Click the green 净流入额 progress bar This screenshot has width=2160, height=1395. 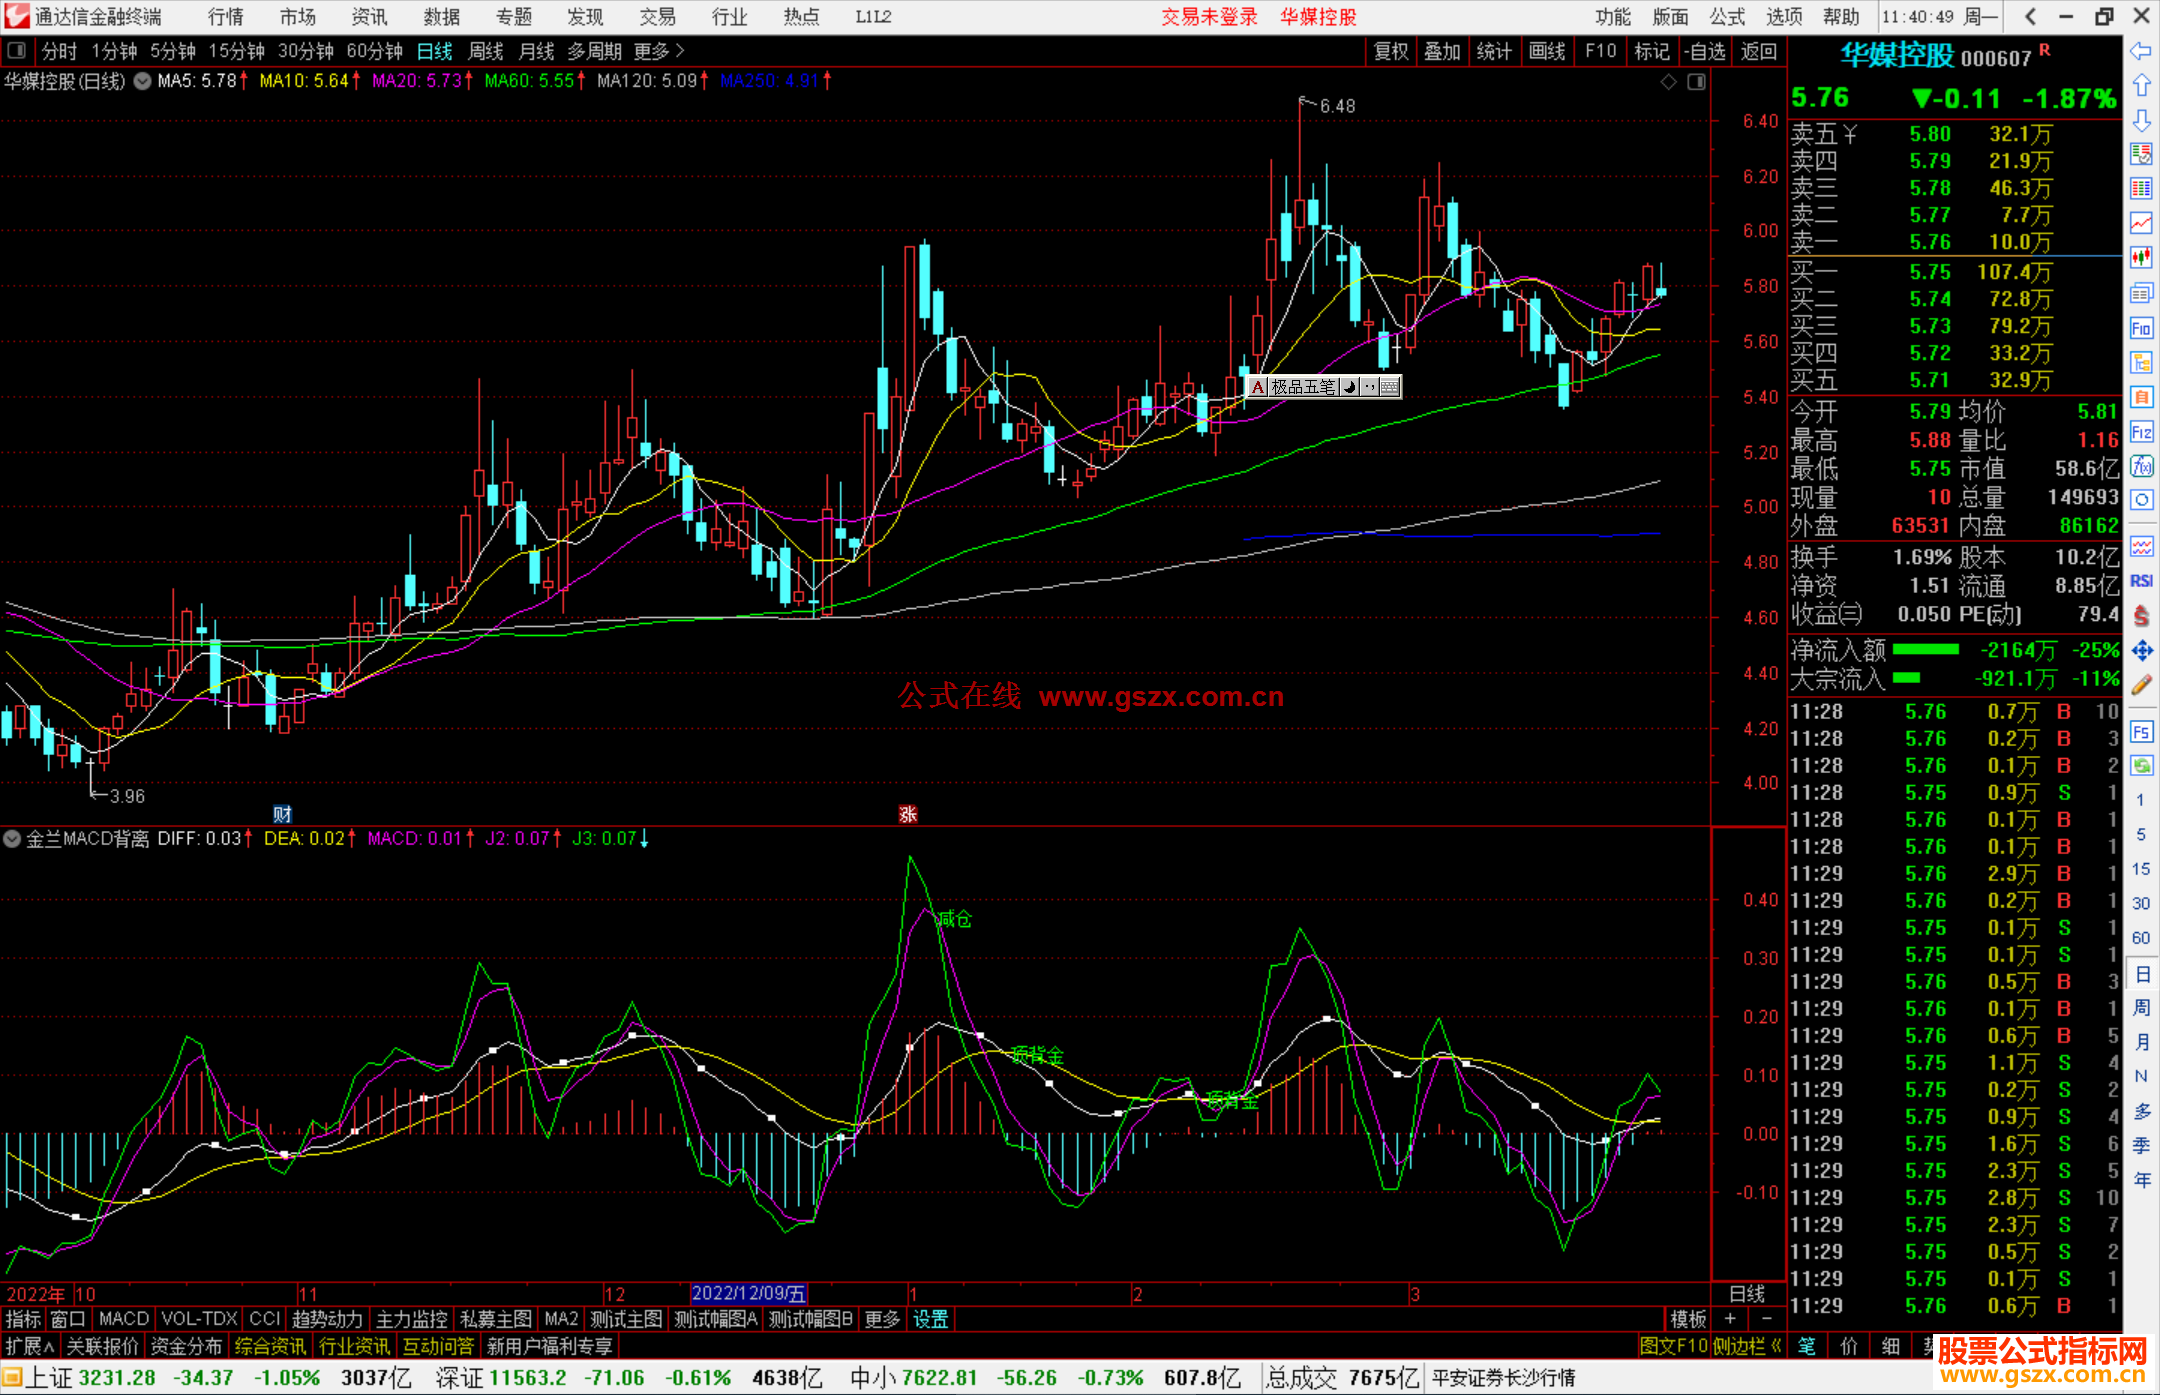pos(1925,650)
